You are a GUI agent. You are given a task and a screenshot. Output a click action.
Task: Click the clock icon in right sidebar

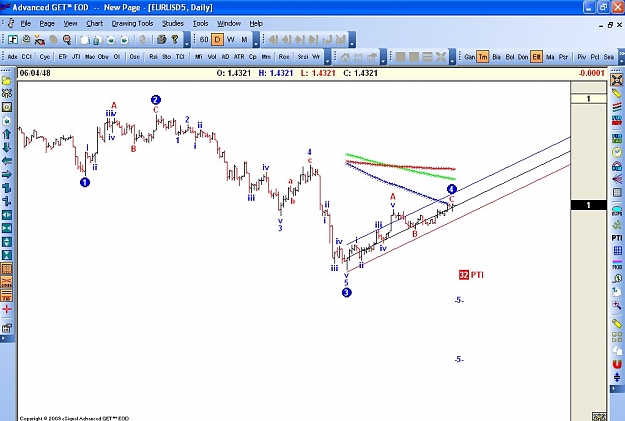(x=617, y=152)
